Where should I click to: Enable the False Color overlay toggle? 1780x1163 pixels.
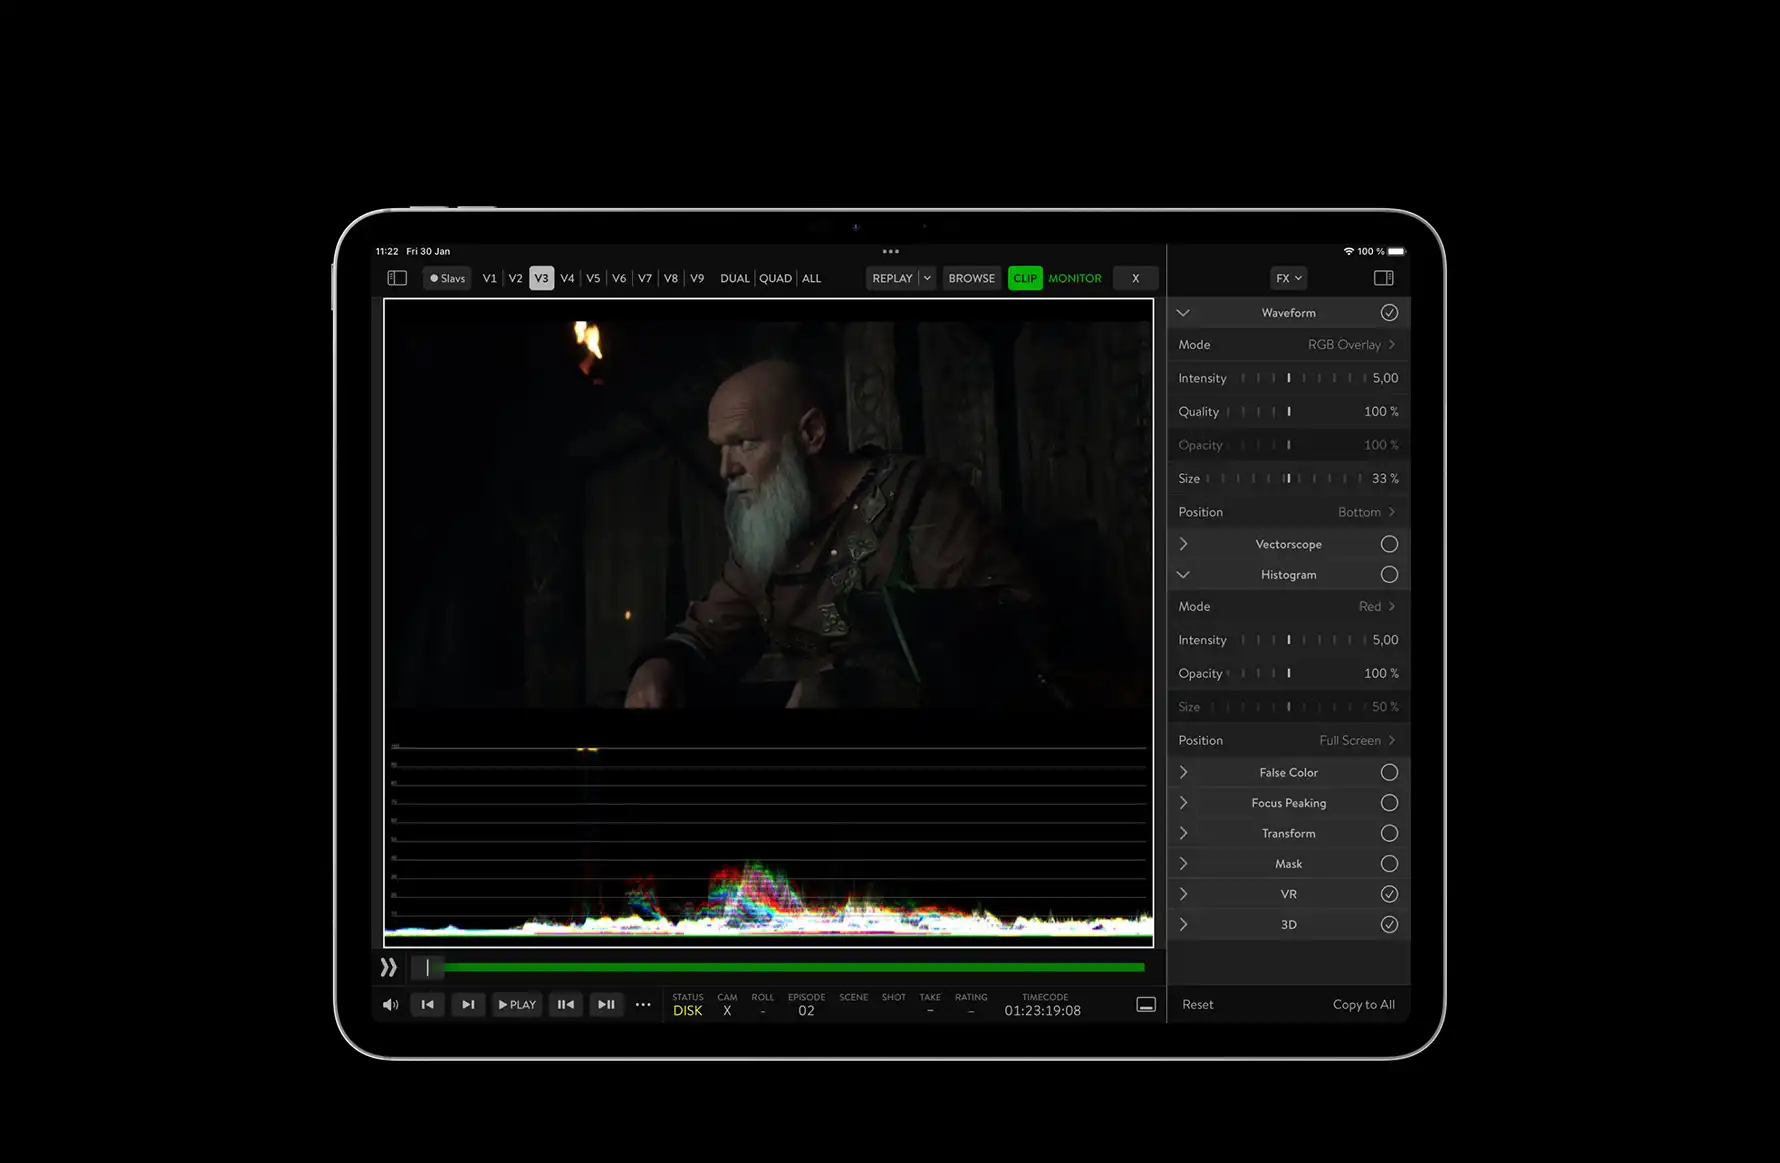click(x=1389, y=772)
